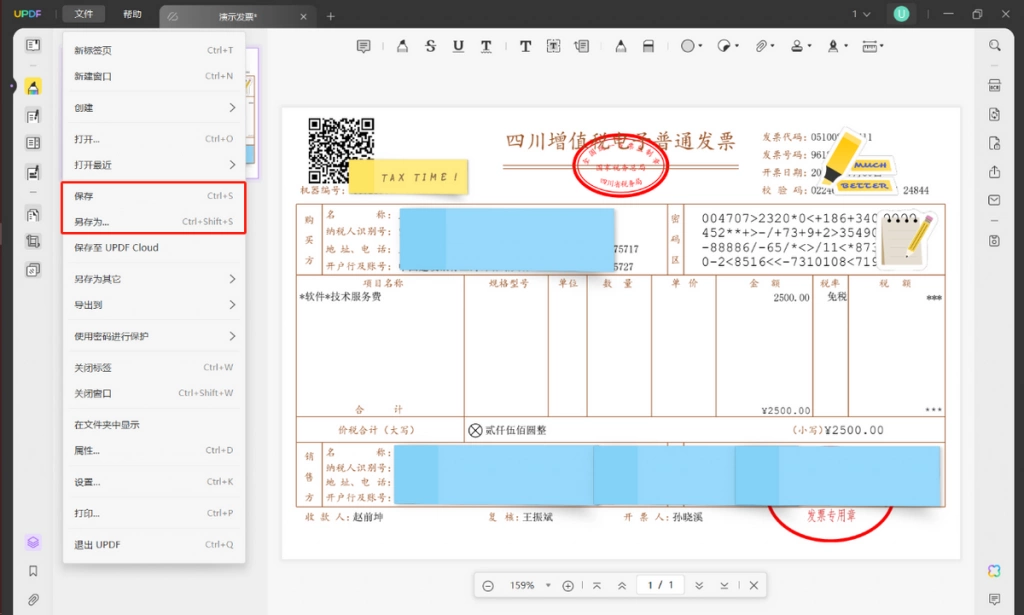This screenshot has height=615, width=1024.
Task: Zoom in with the plus button
Action: pos(568,586)
